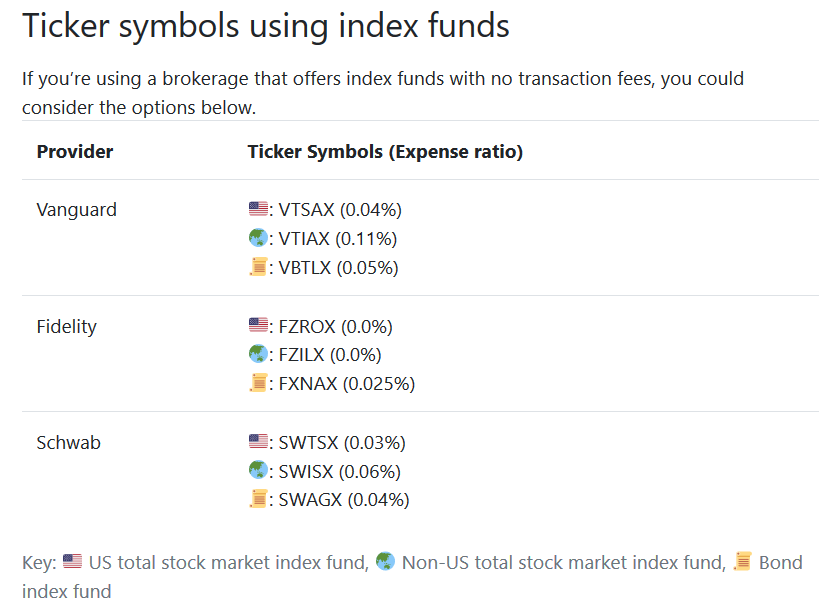Click the scroll icon beside VBTLX
Screen dimensions: 825x606
pyautogui.click(x=258, y=268)
